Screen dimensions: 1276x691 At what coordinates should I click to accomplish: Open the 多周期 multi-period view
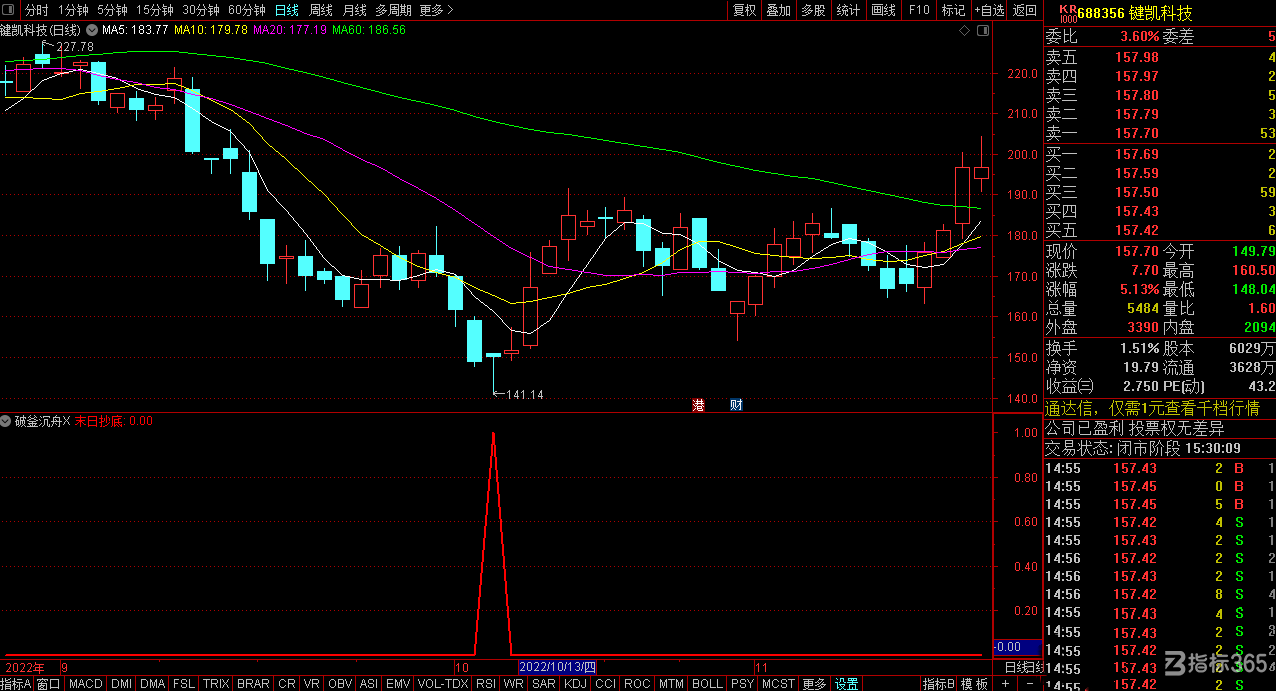[x=394, y=10]
